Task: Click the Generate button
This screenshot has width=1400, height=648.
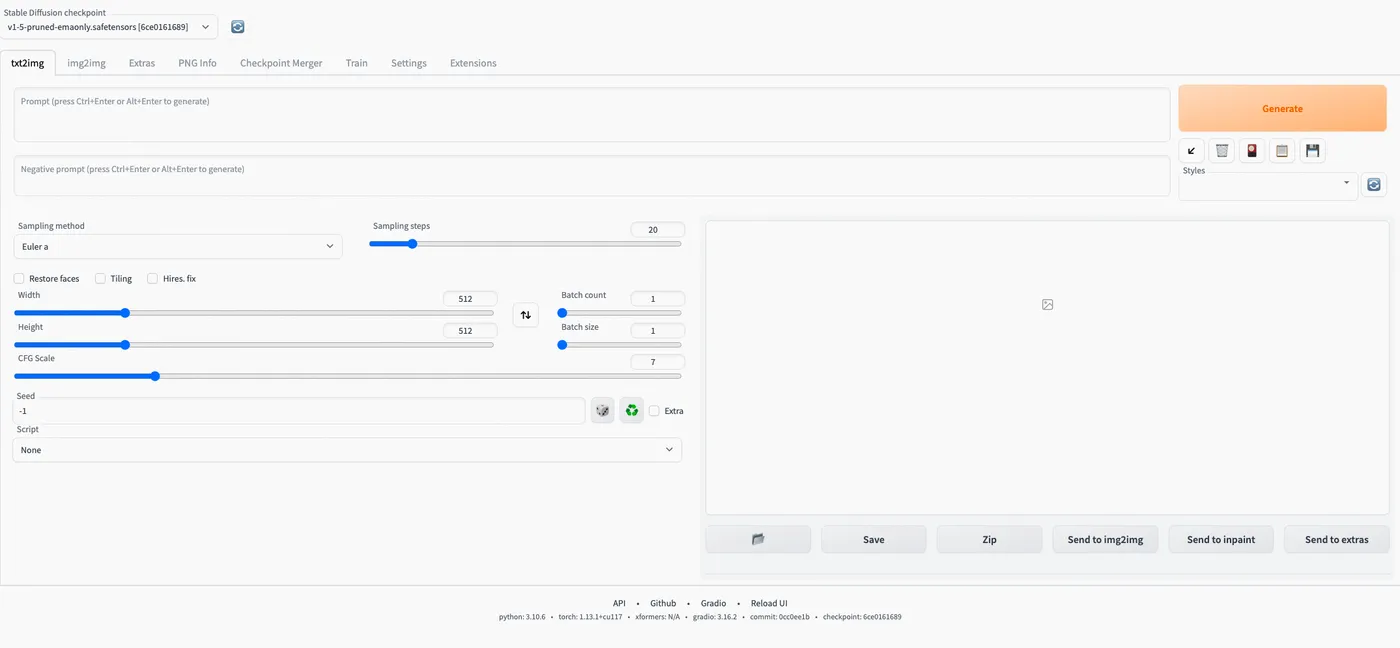Action: point(1282,109)
